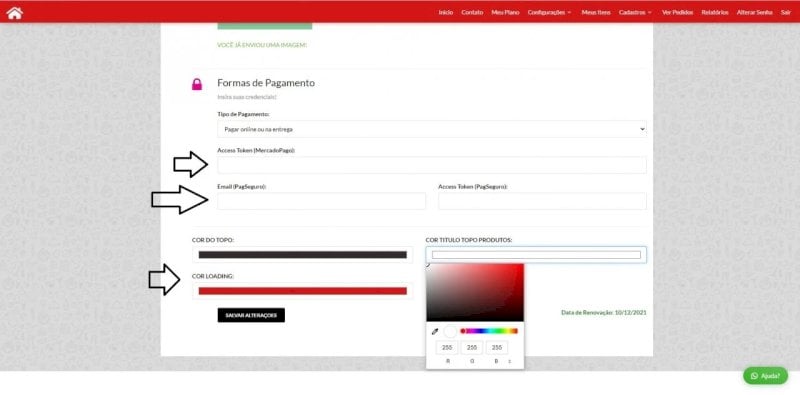Click the Salvar Alterações button
This screenshot has height=395, width=800.
click(x=251, y=315)
